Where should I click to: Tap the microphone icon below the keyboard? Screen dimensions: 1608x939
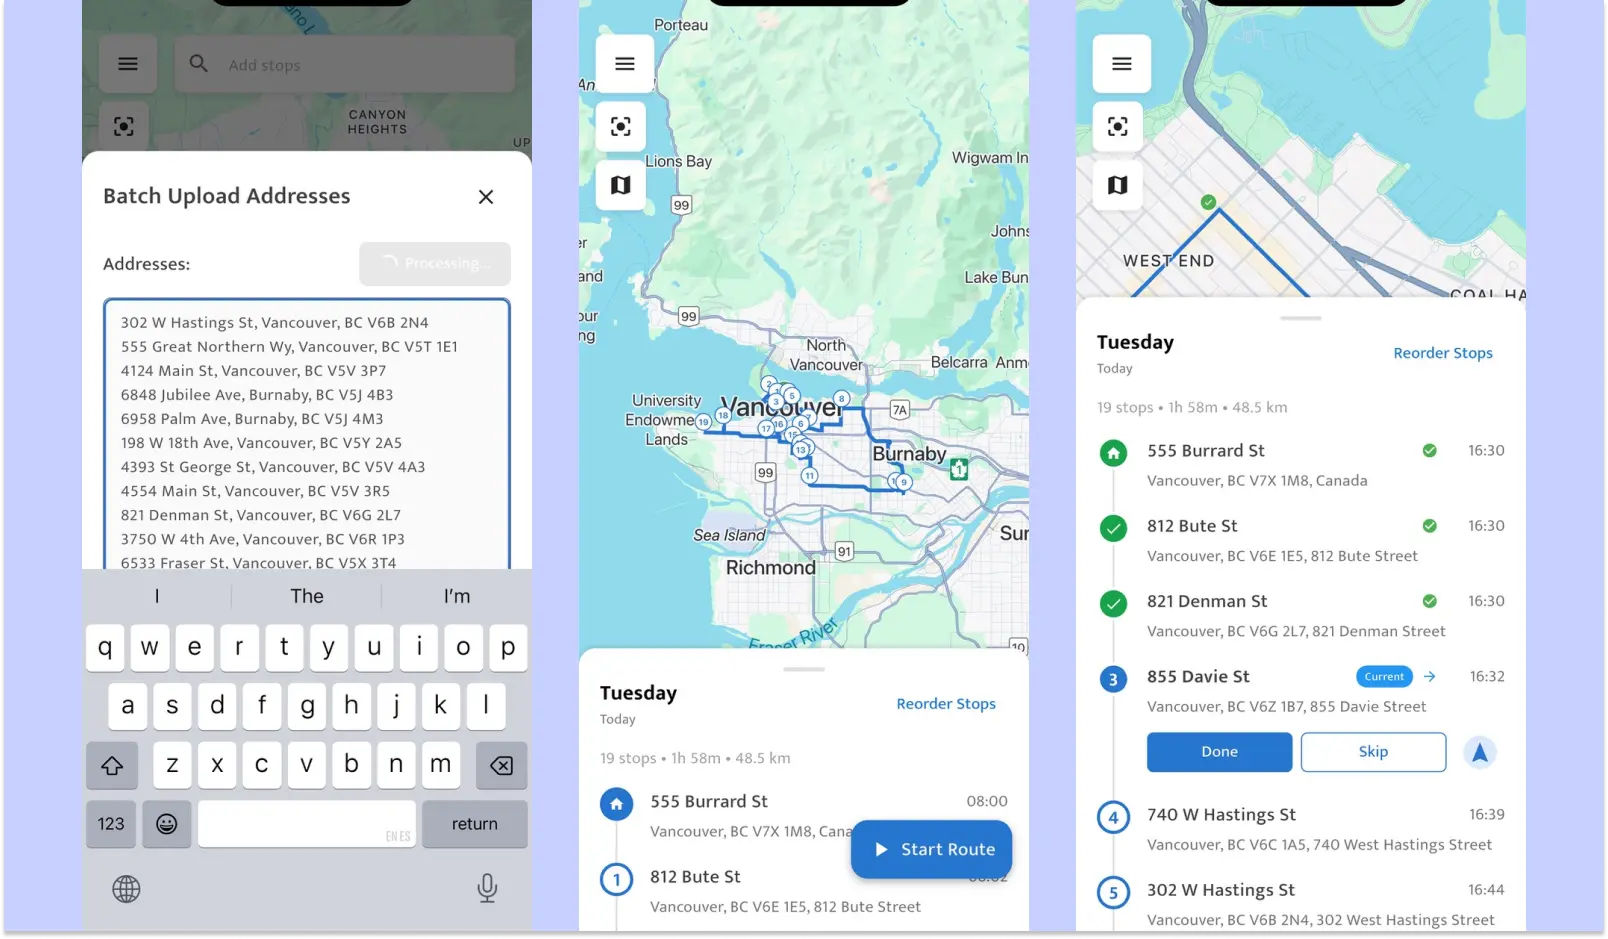[487, 888]
